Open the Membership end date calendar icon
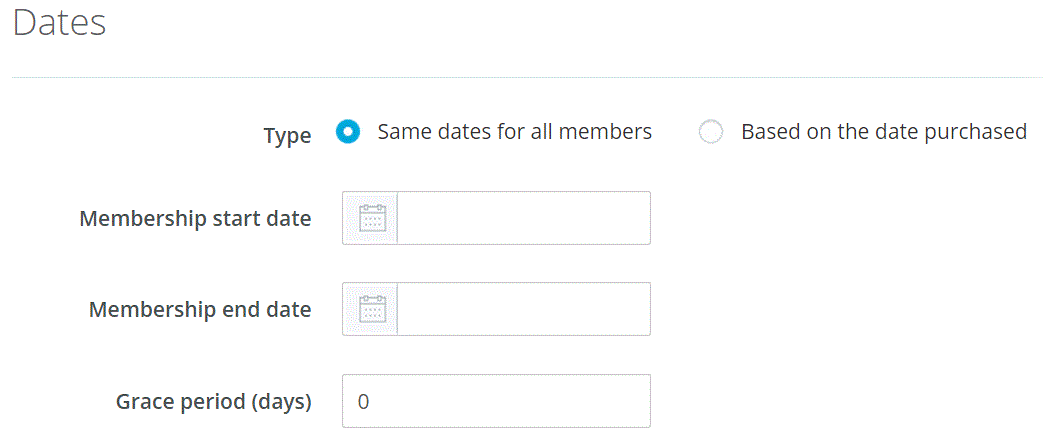Screen dimensions: 1043x441 (371, 309)
